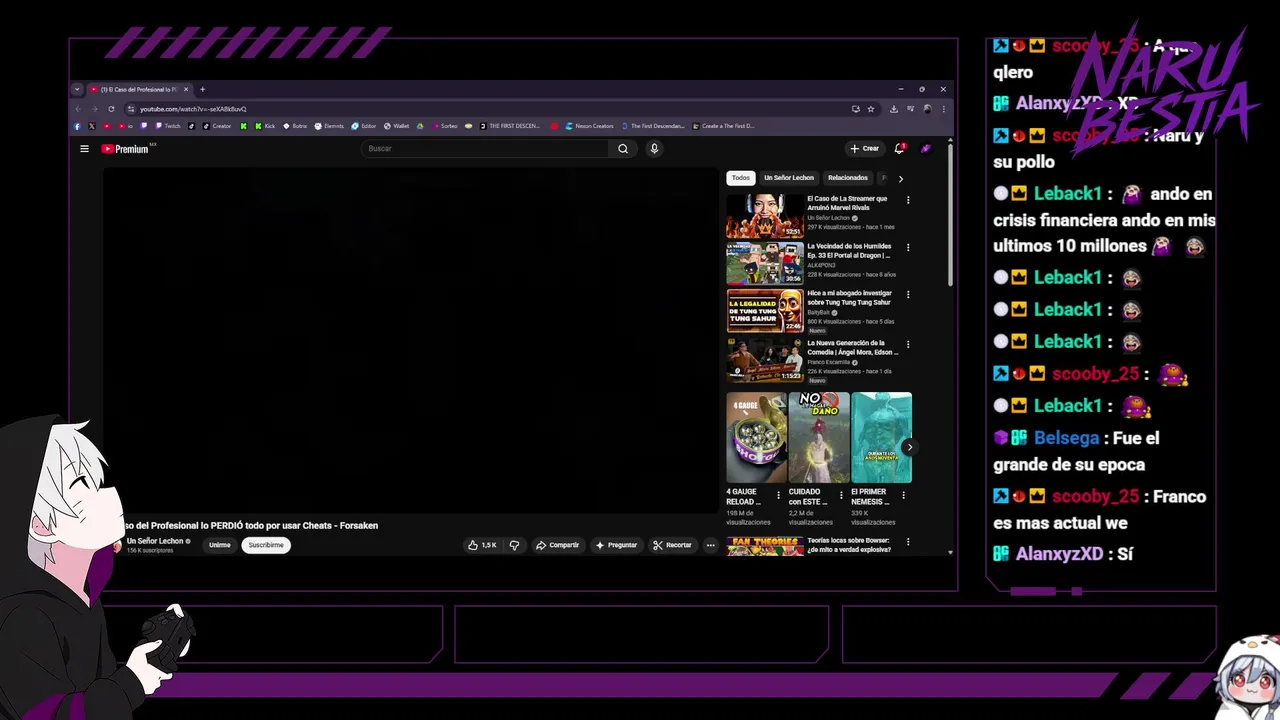The width and height of the screenshot is (1280, 720).
Task: Open options for 4 GAUGE RELOAD short
Action: tap(779, 495)
